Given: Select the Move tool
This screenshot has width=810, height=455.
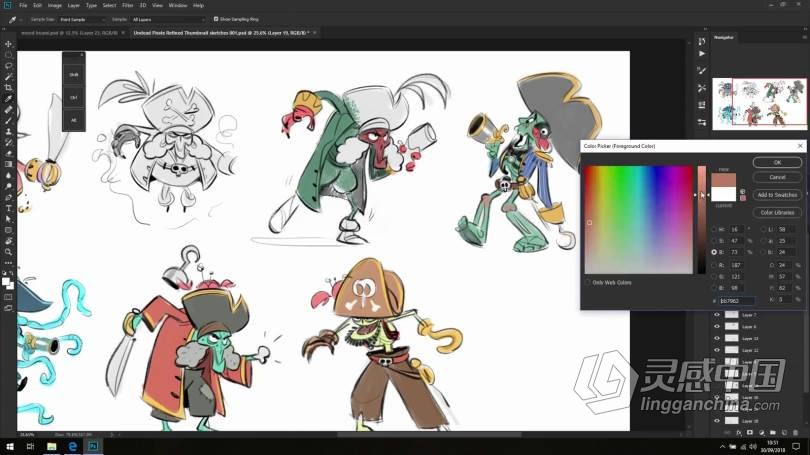Looking at the screenshot, I should [8, 44].
